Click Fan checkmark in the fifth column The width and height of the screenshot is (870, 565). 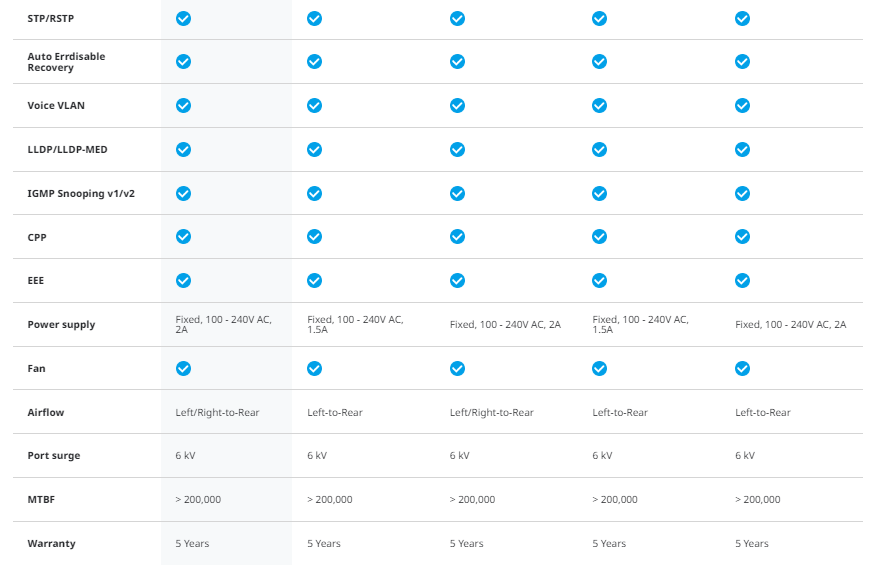(x=742, y=368)
